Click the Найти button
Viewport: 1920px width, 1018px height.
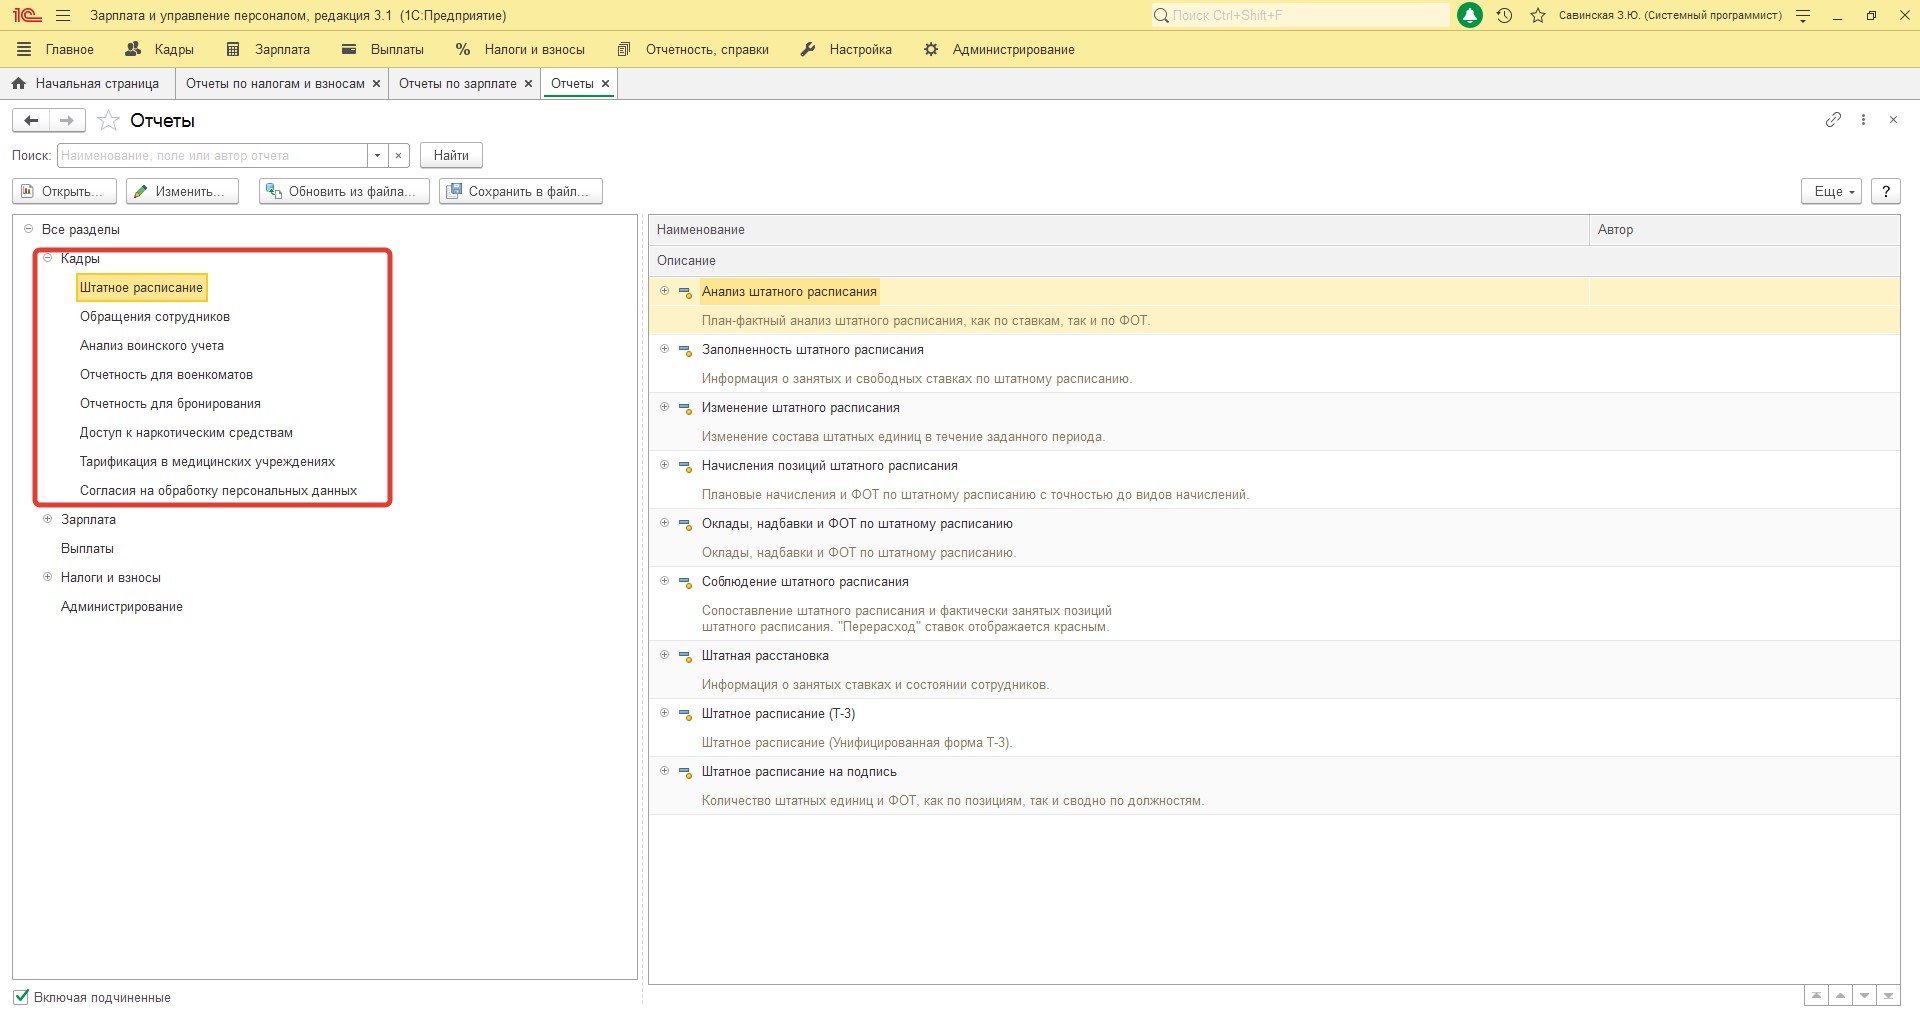click(x=451, y=155)
